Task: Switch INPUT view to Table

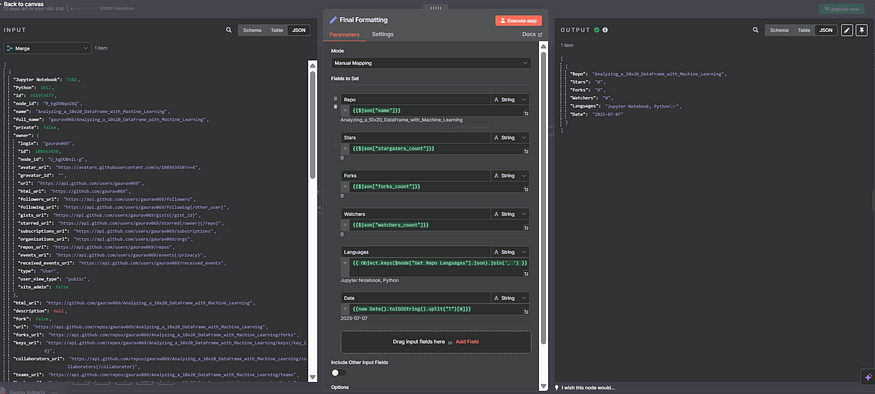Action: click(277, 30)
